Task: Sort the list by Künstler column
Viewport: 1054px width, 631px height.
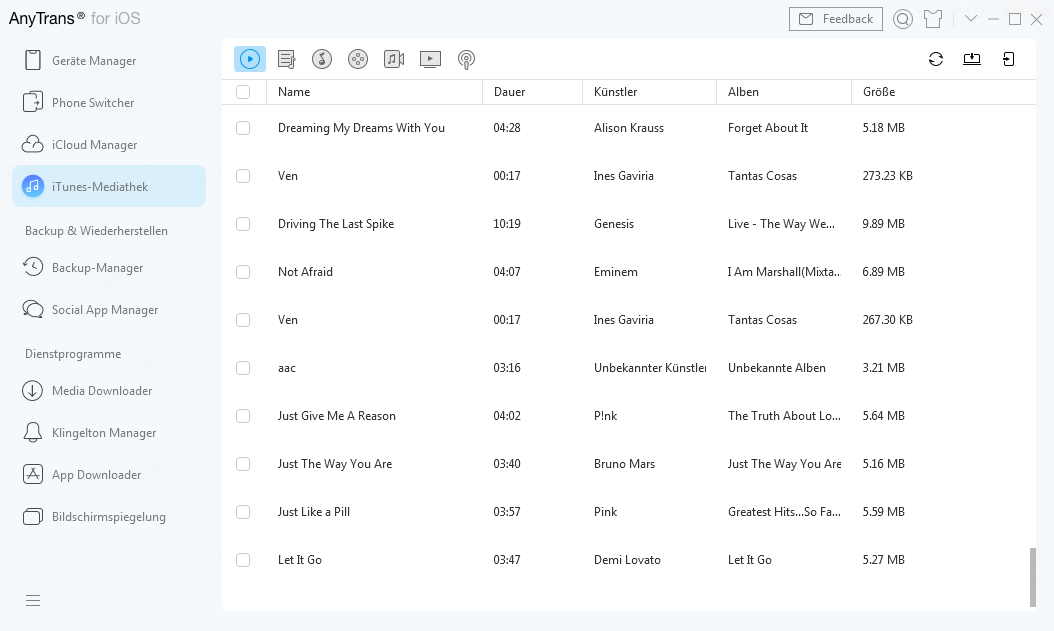Action: pyautogui.click(x=615, y=92)
